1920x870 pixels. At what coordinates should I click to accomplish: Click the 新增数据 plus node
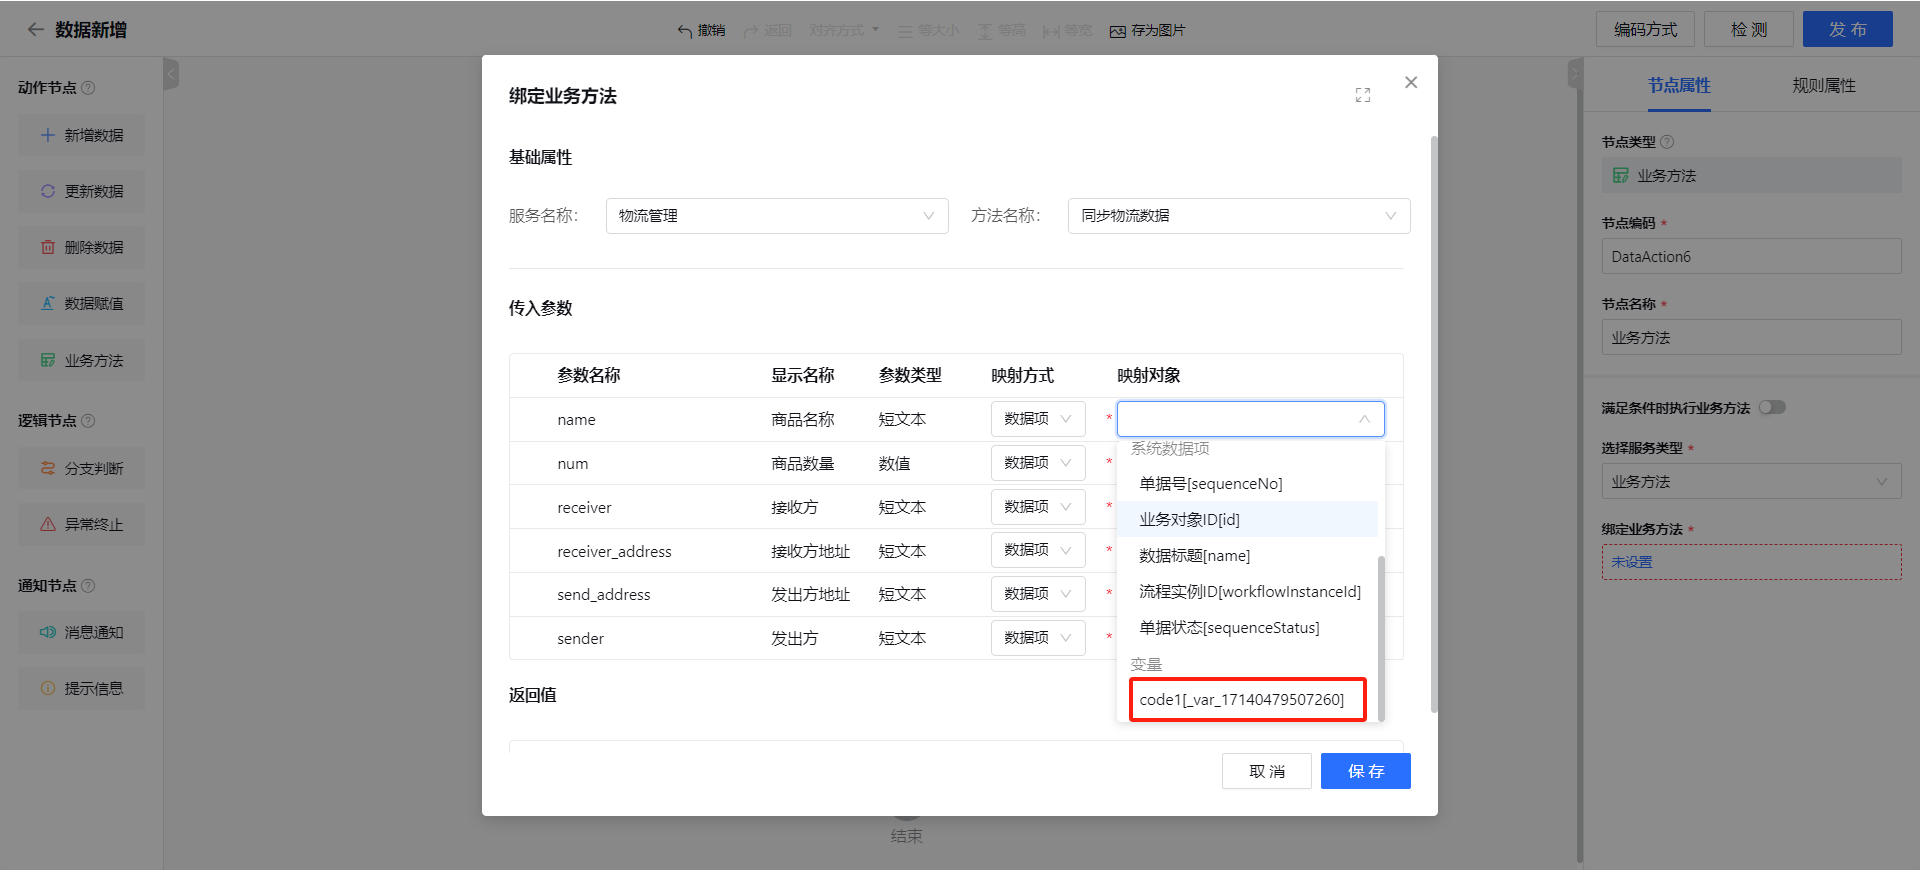81,135
